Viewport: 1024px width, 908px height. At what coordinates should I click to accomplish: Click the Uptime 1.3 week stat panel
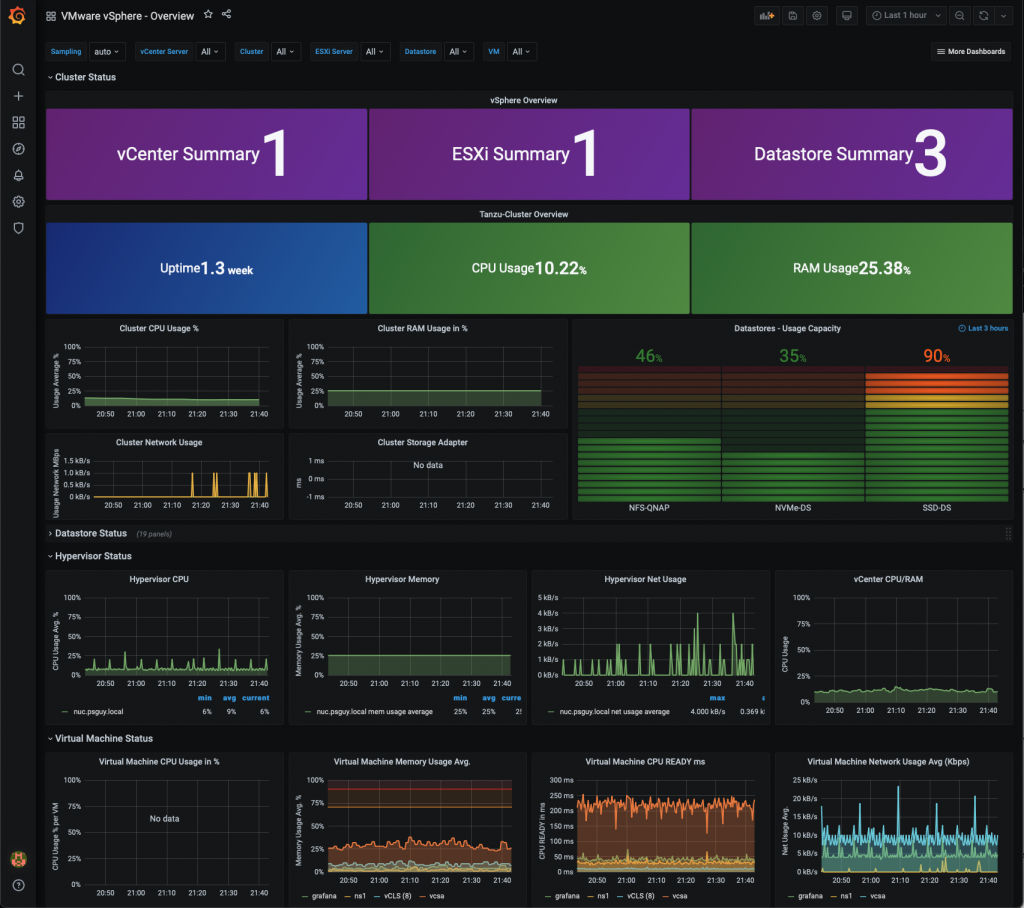[x=206, y=268]
